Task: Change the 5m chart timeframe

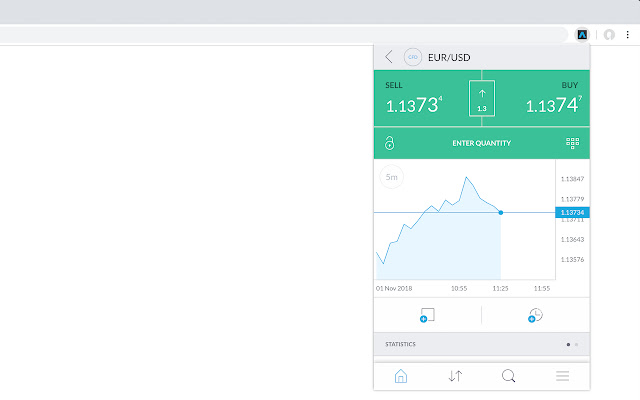Action: 391,177
